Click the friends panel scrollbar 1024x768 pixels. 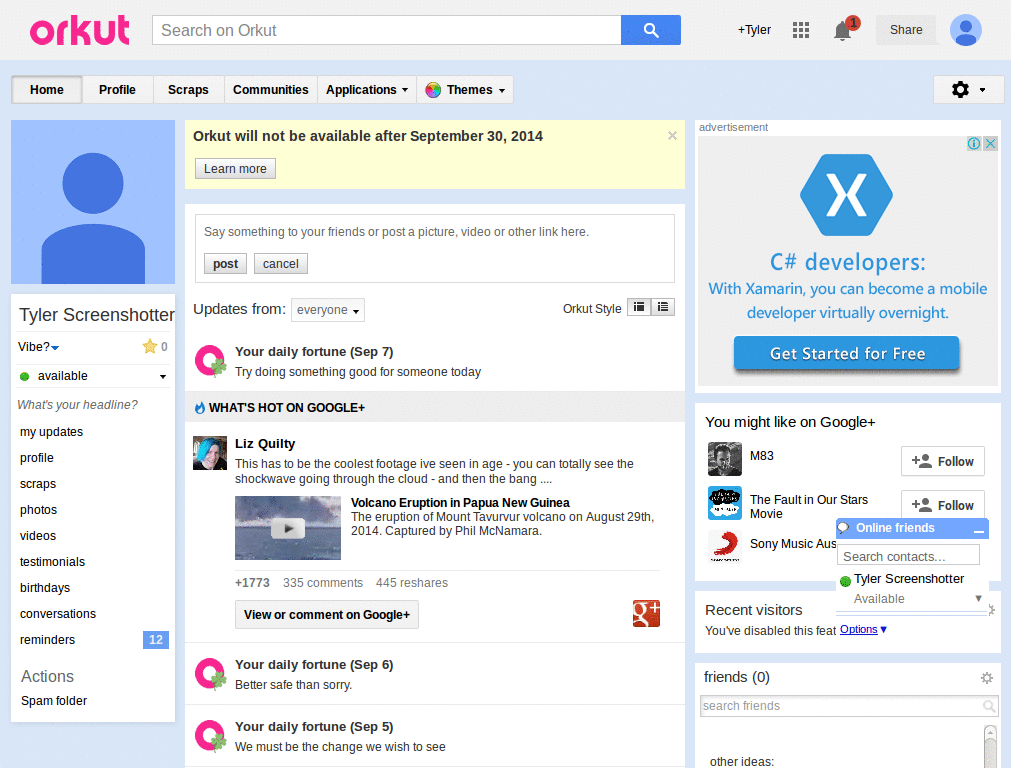(x=990, y=745)
